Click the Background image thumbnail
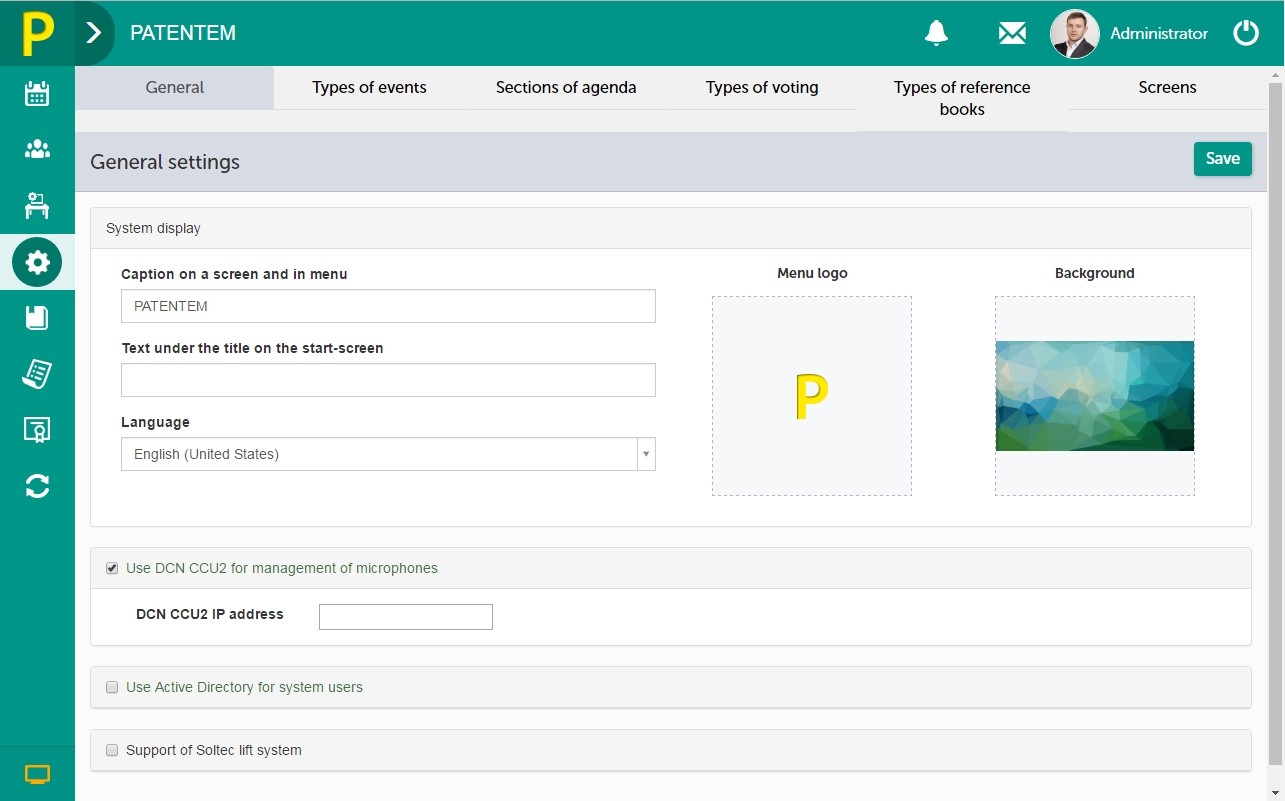Screen dimensions: 1285x801 point(1095,396)
